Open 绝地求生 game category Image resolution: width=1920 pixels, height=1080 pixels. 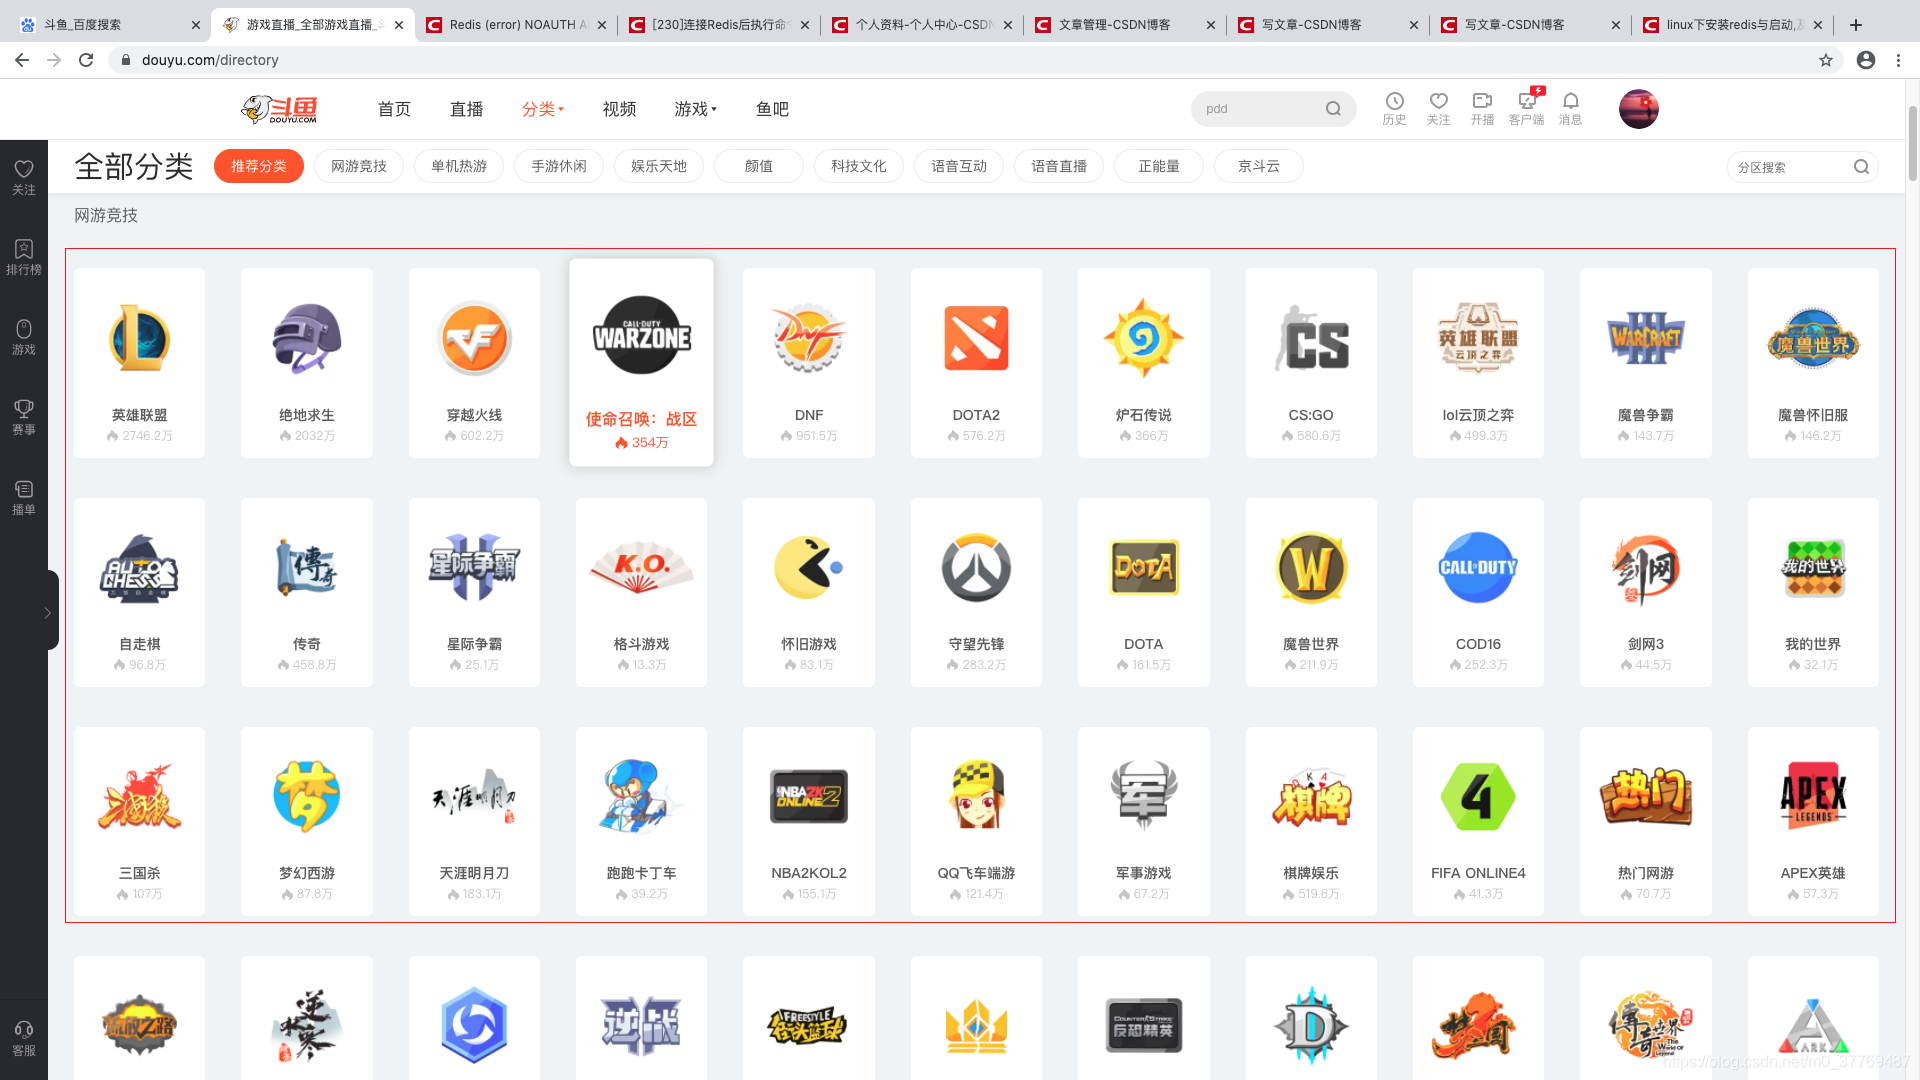tap(307, 363)
